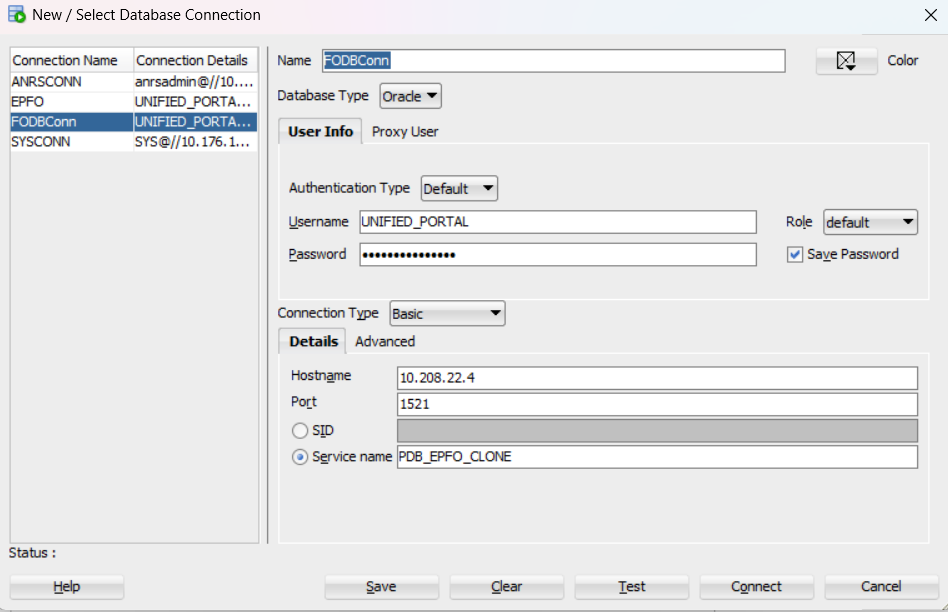
Task: Click the UNIFIED_PORTA... cell in EPFO row
Action: click(195, 102)
